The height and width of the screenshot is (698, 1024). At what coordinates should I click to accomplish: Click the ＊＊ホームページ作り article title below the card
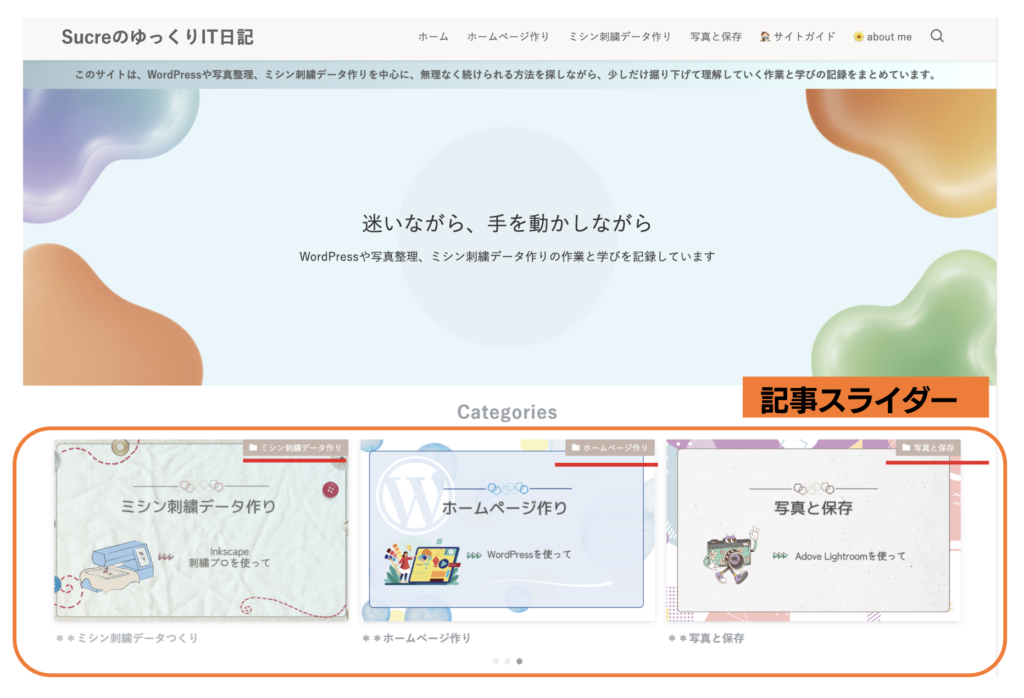click(416, 638)
